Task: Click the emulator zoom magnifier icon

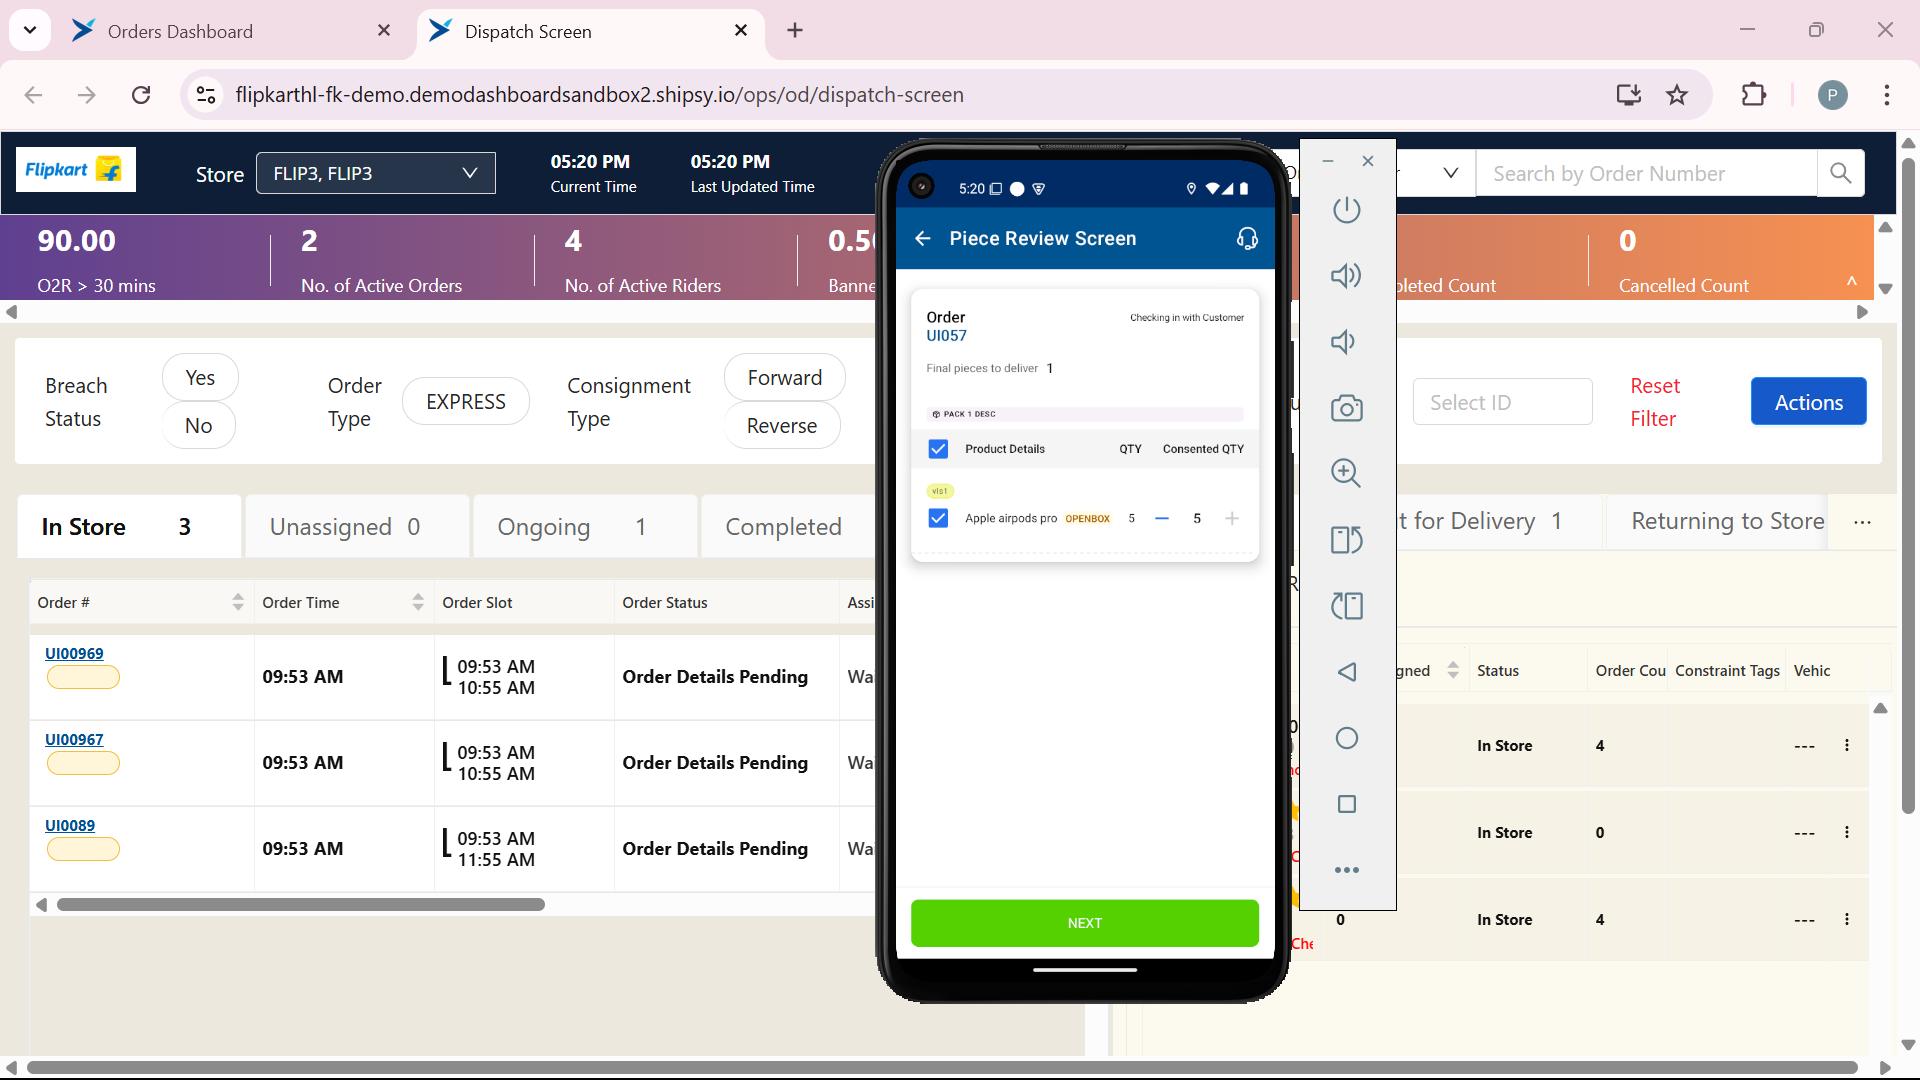Action: [1347, 473]
